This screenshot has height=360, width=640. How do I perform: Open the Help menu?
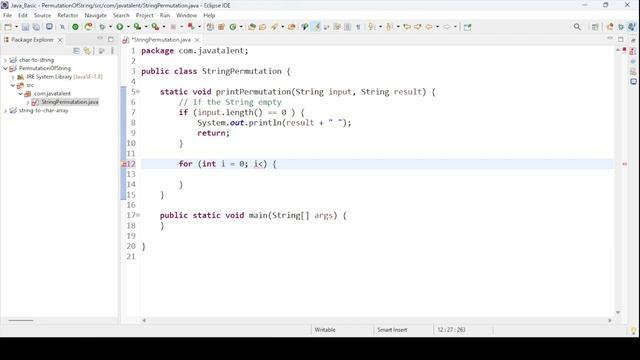209,16
